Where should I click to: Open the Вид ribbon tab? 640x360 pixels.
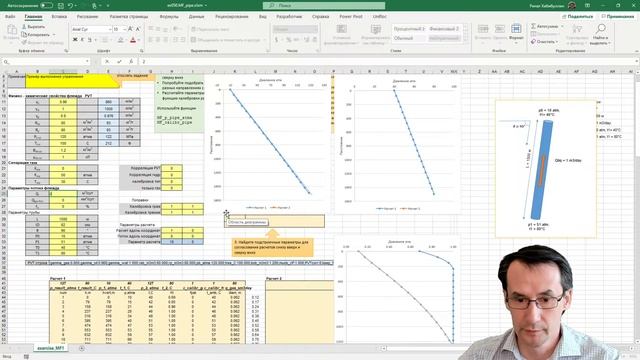coord(263,17)
